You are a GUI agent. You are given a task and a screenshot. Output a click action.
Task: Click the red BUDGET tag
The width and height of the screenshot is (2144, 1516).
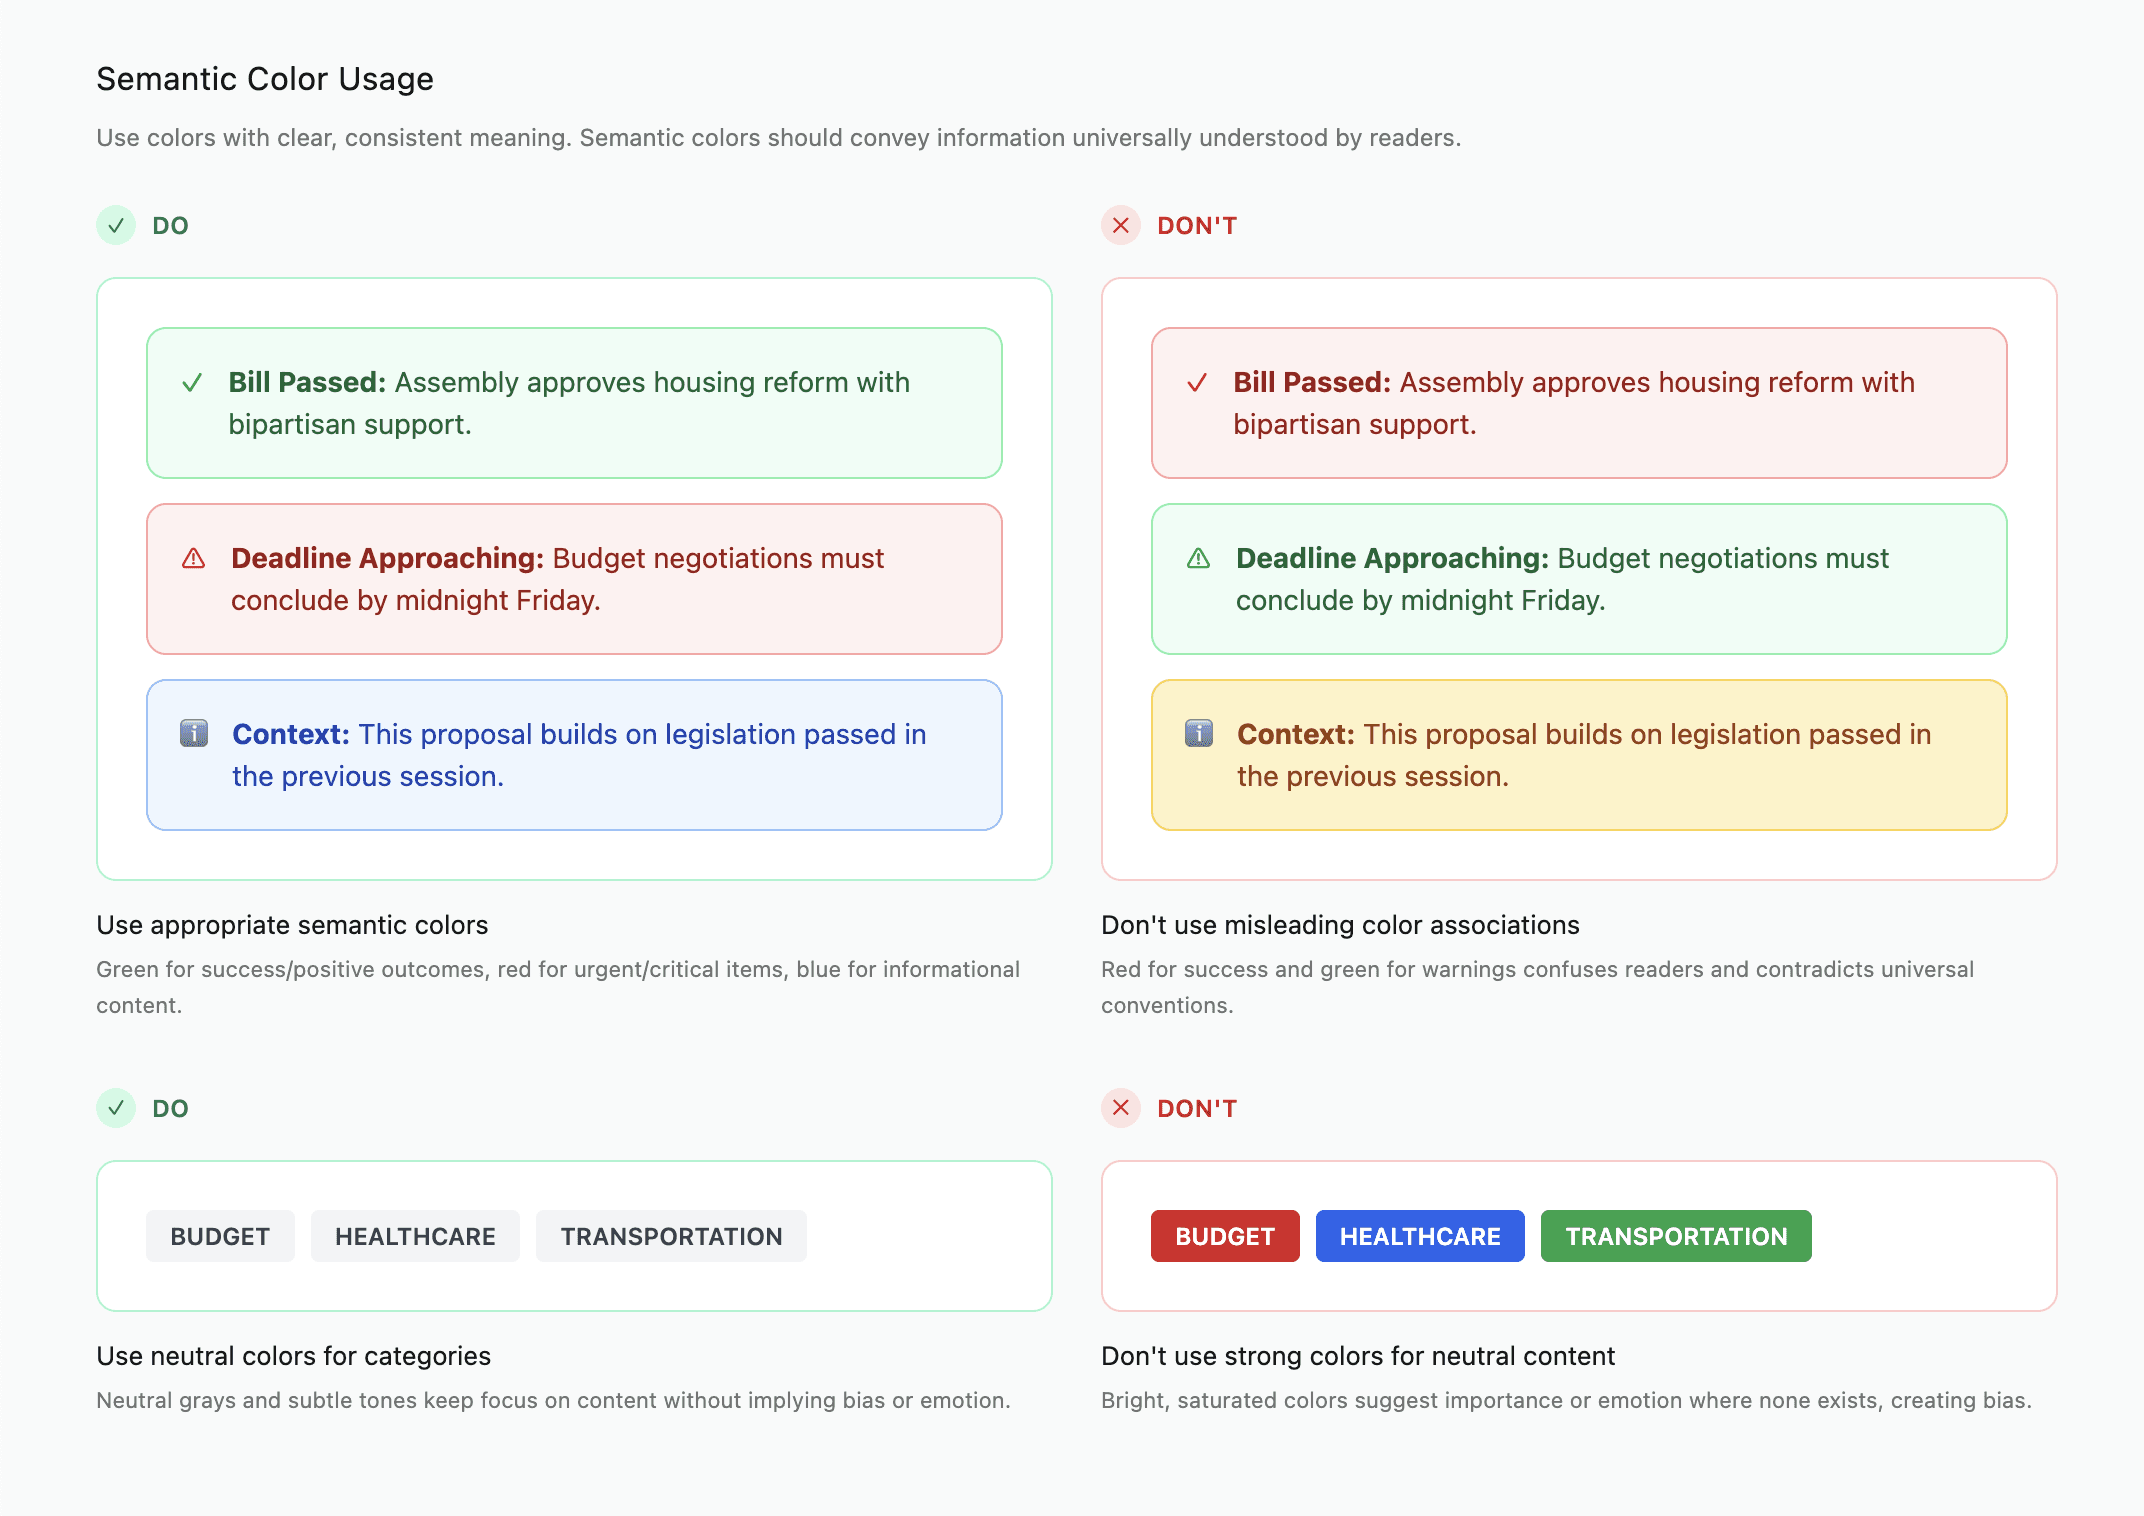[x=1225, y=1237]
